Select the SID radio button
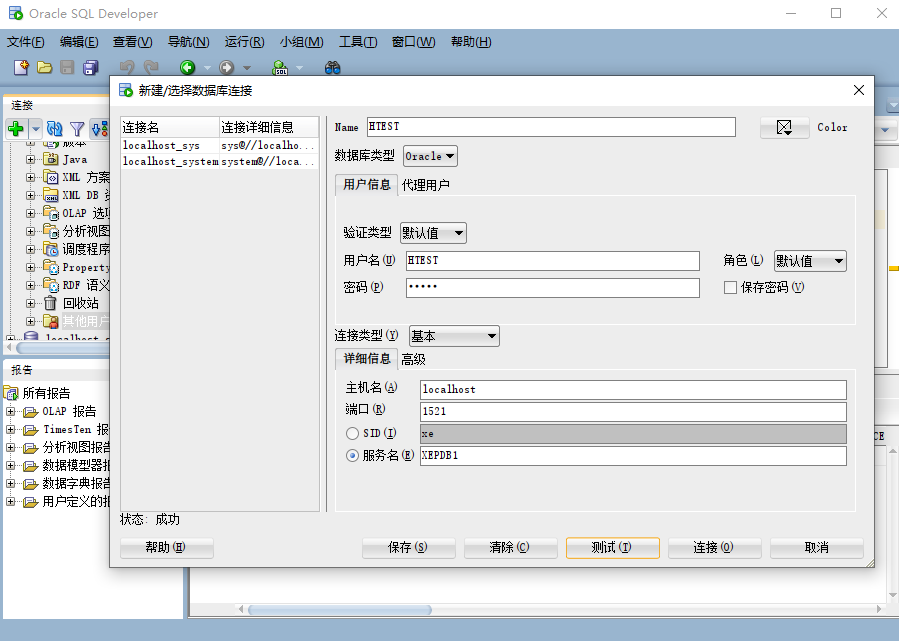Viewport: 899px width, 641px height. (x=353, y=433)
